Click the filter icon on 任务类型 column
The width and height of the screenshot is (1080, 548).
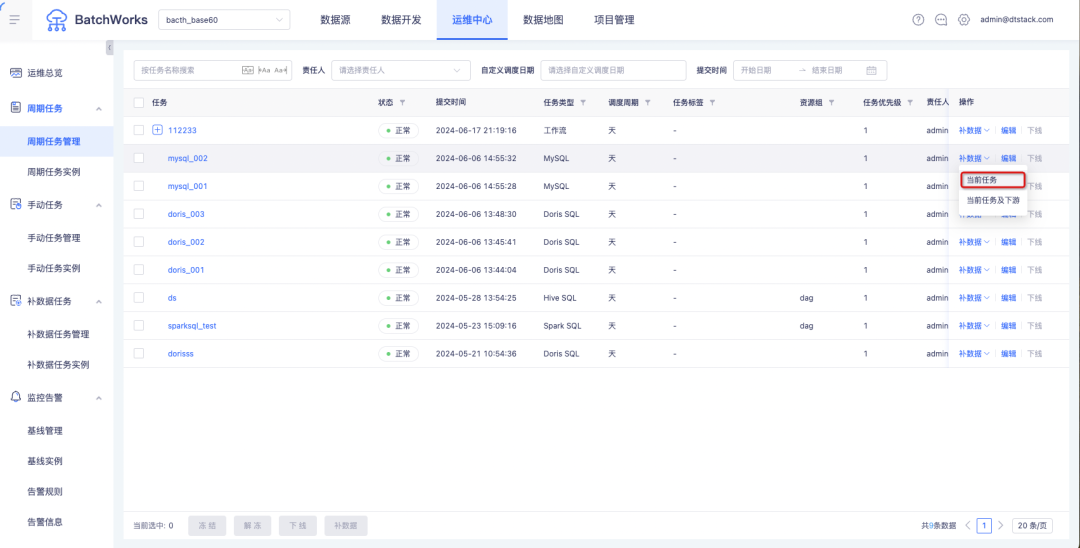point(584,103)
